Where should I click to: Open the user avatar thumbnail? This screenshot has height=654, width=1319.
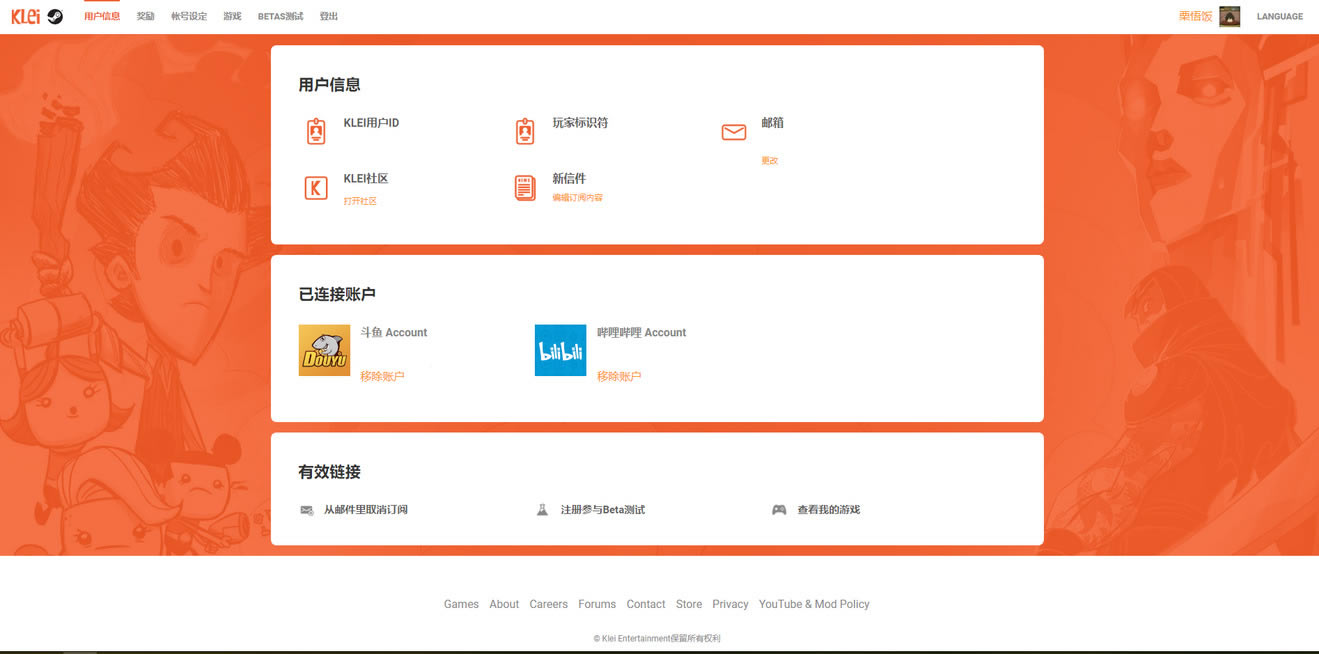pos(1229,16)
